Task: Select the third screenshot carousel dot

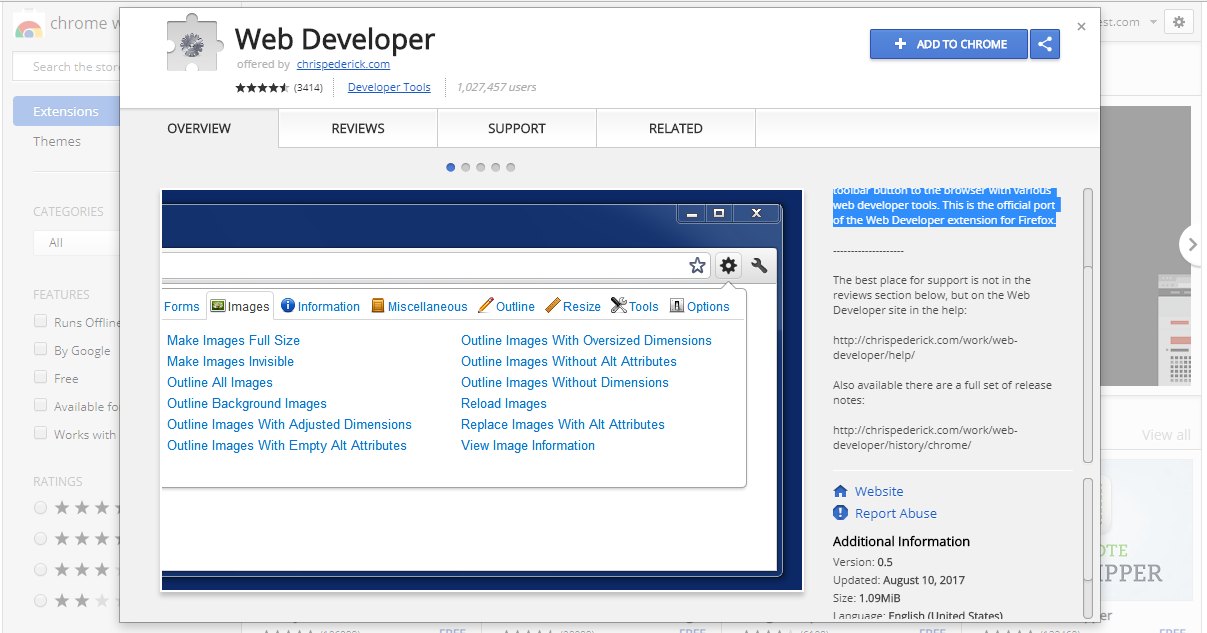Action: pos(481,167)
